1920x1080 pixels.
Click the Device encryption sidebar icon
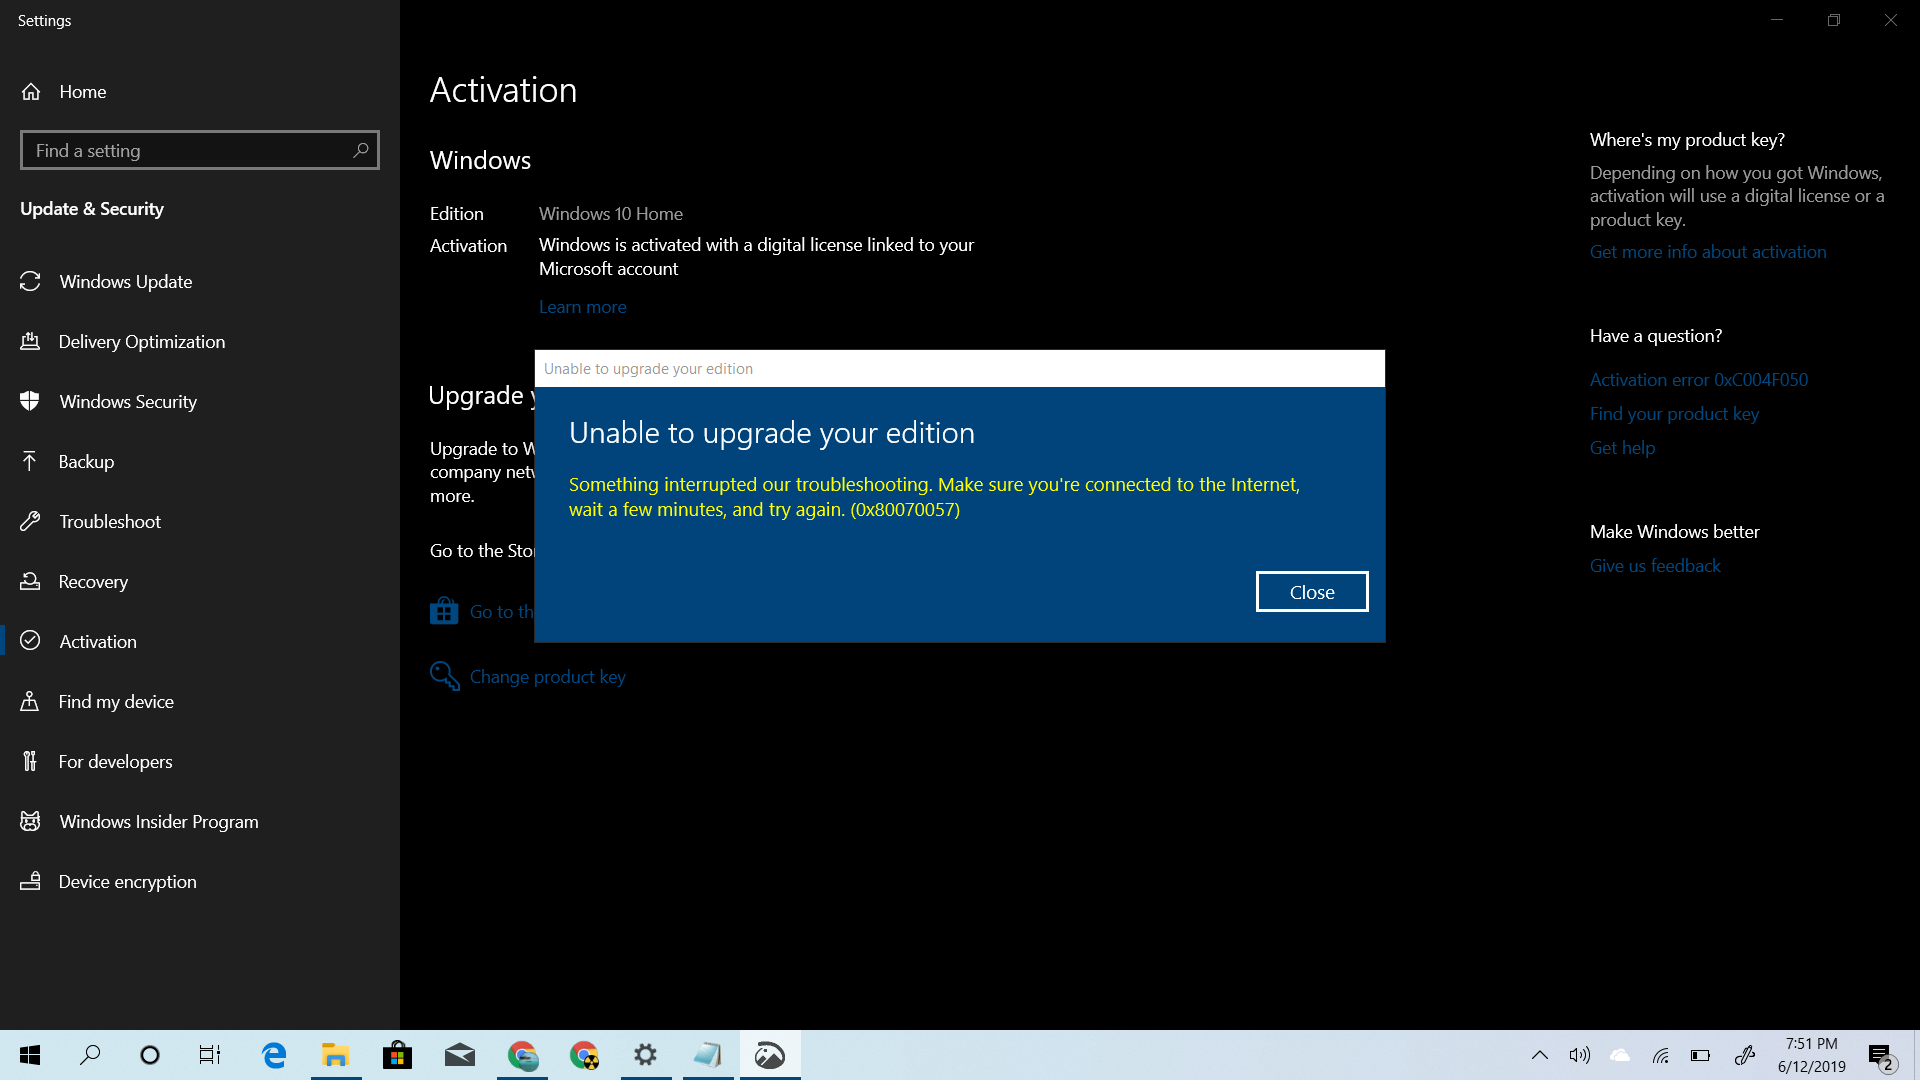pos(33,881)
